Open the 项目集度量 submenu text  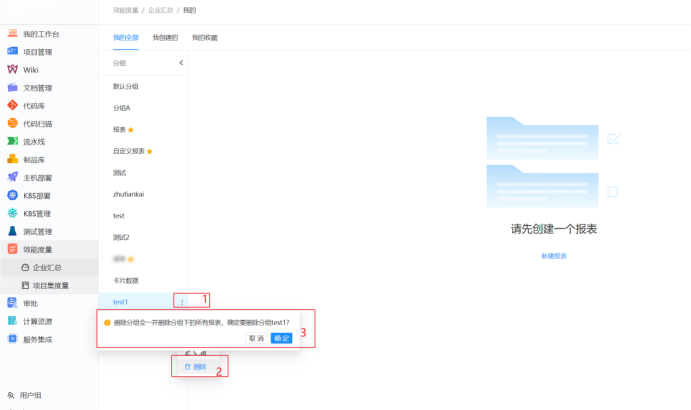[51, 286]
